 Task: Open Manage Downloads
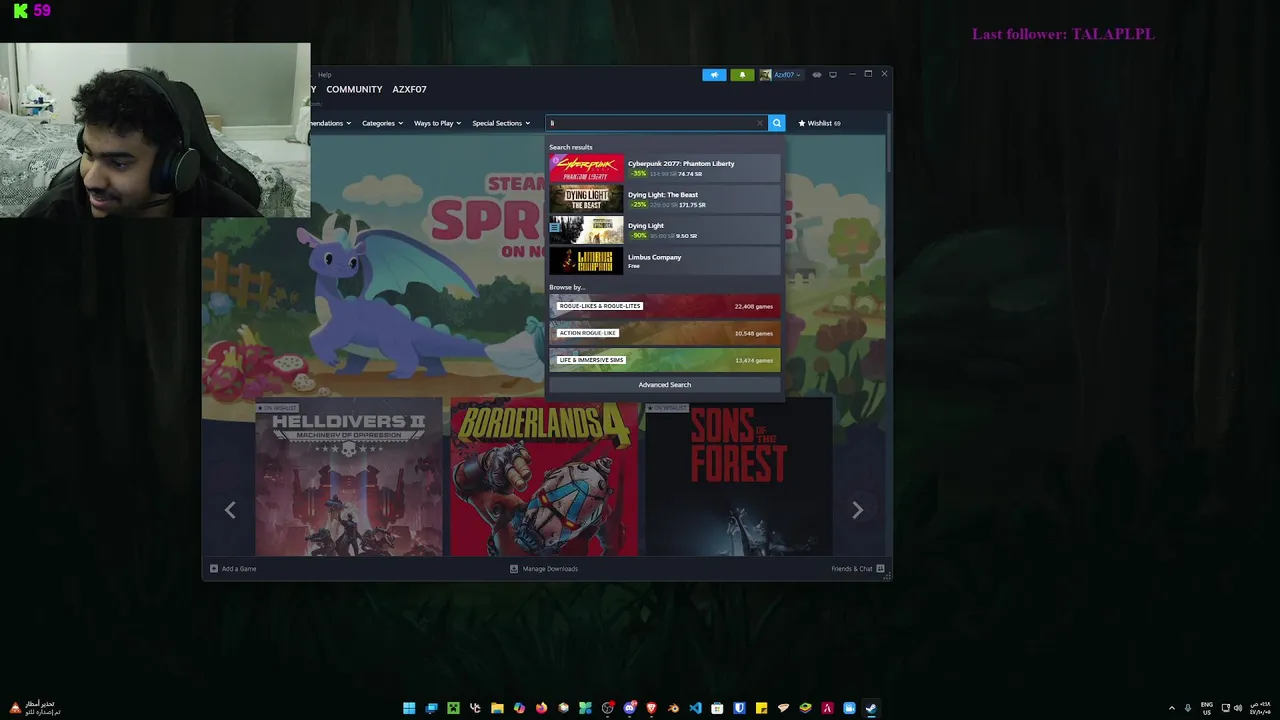(544, 569)
